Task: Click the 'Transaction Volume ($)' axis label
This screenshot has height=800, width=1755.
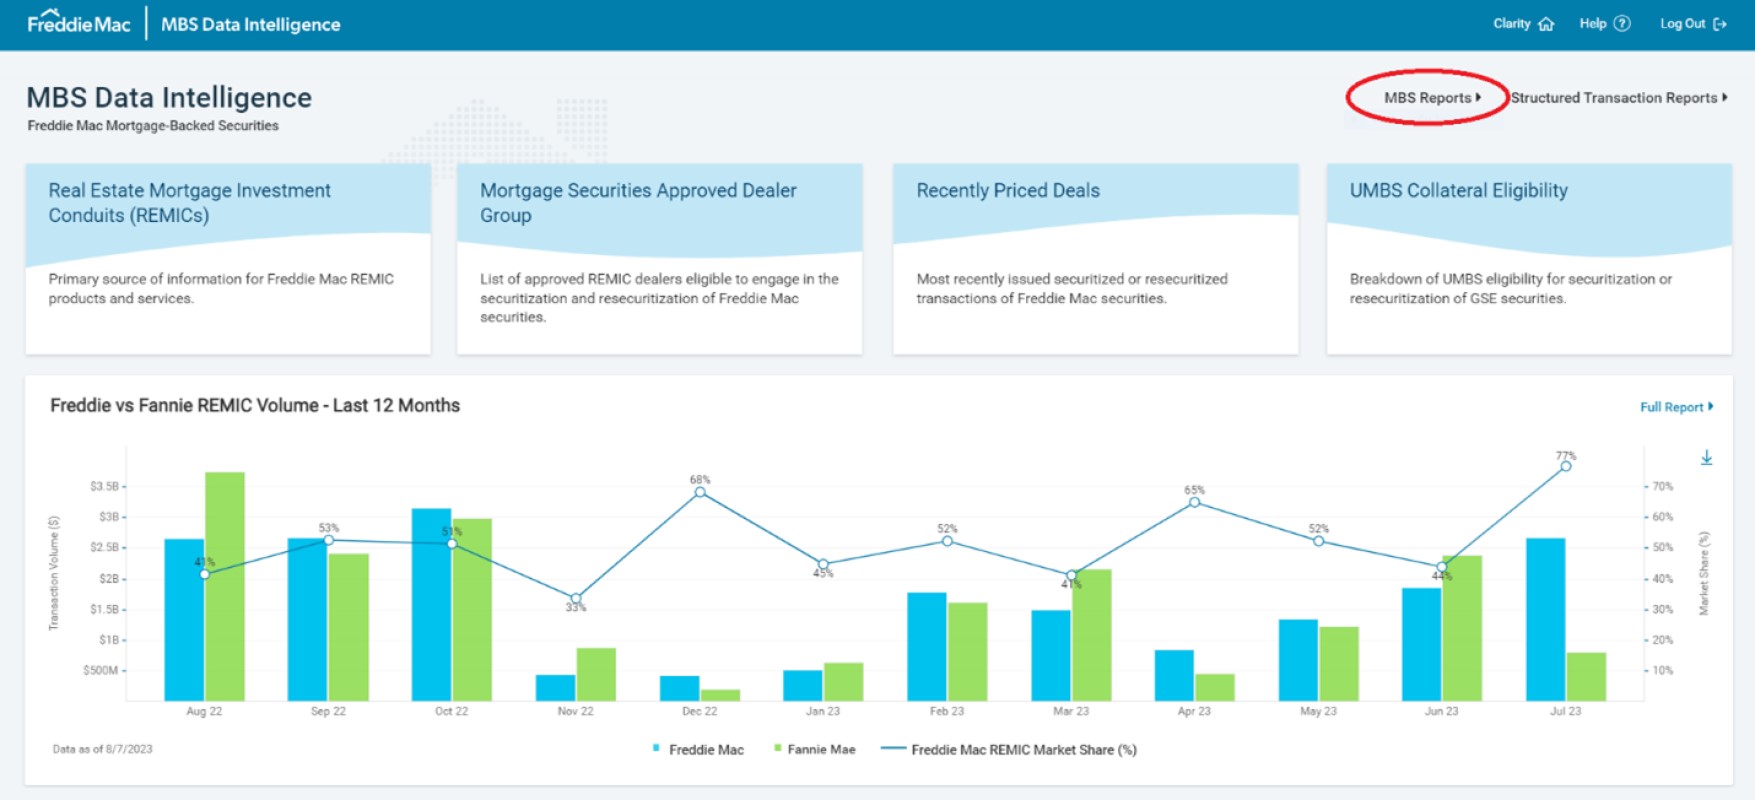Action: pyautogui.click(x=54, y=573)
